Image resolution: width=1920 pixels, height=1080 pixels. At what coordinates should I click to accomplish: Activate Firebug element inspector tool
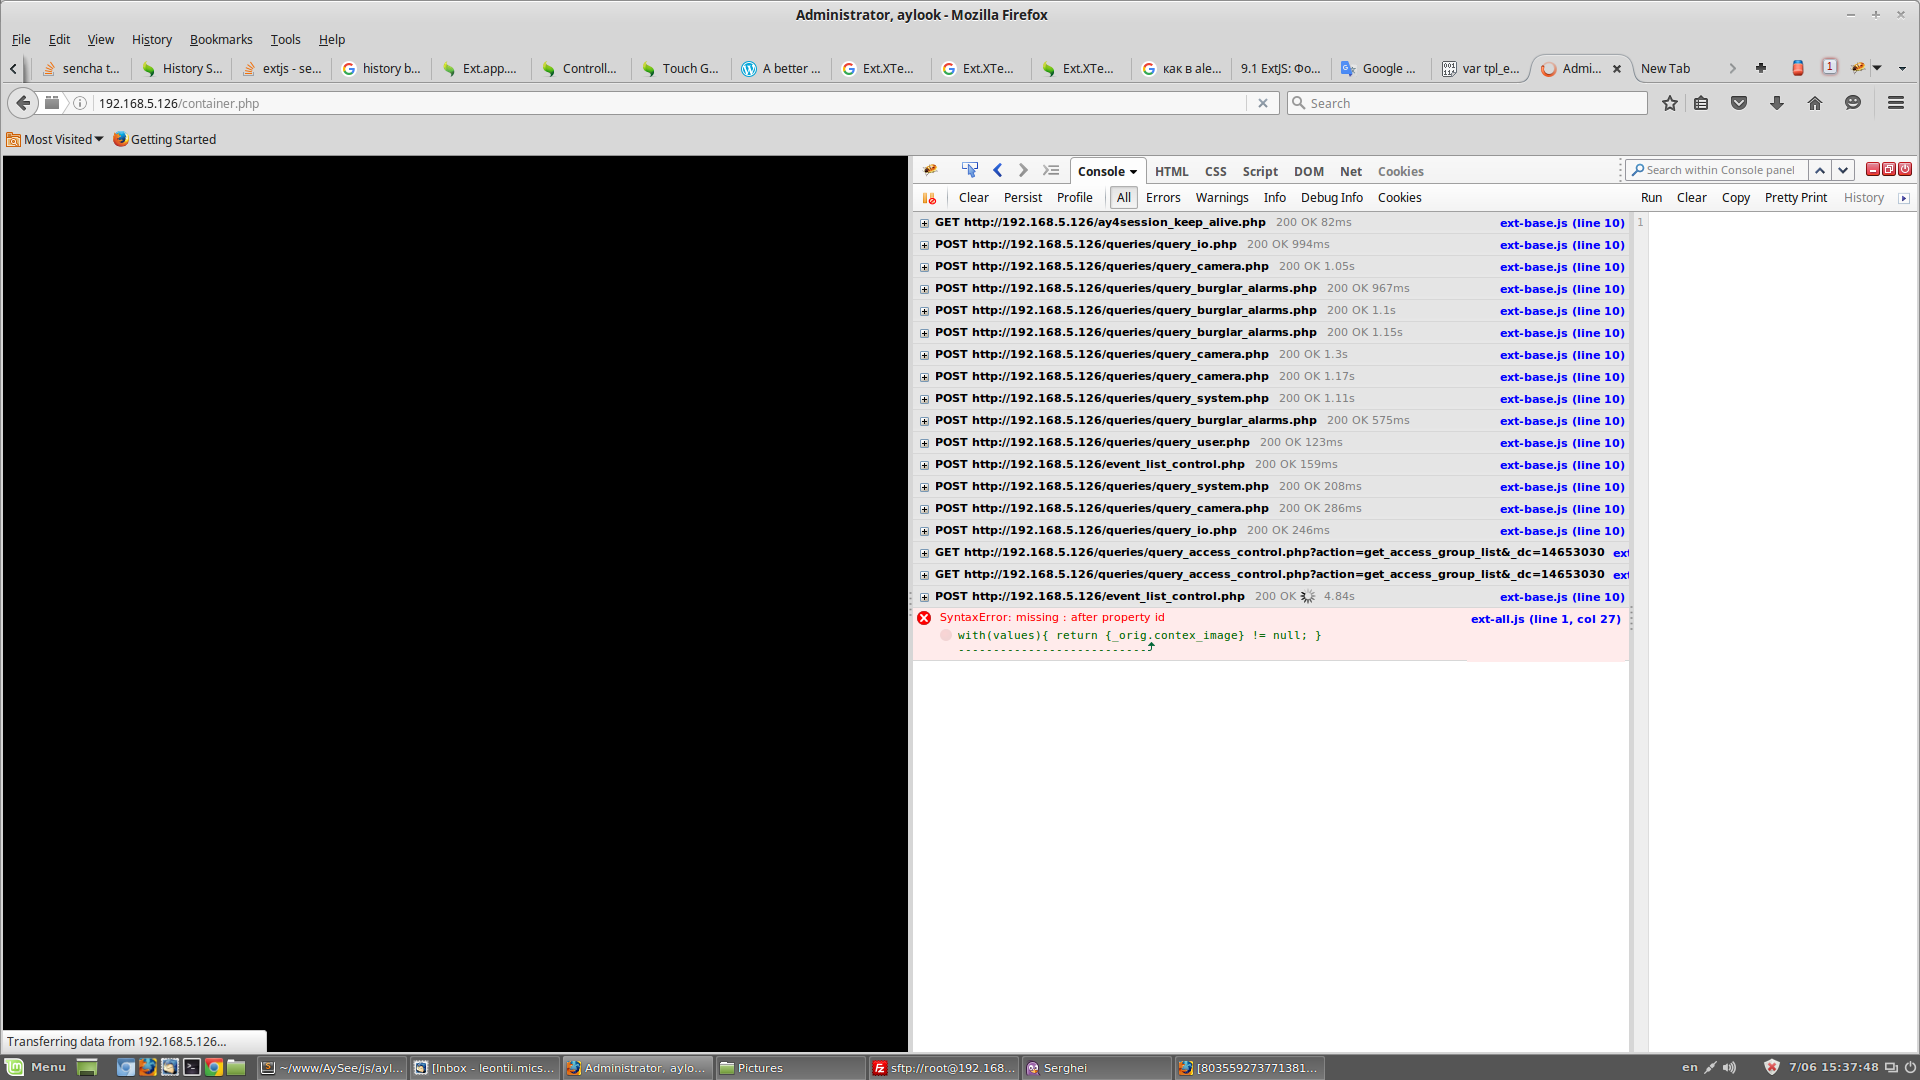tap(969, 170)
